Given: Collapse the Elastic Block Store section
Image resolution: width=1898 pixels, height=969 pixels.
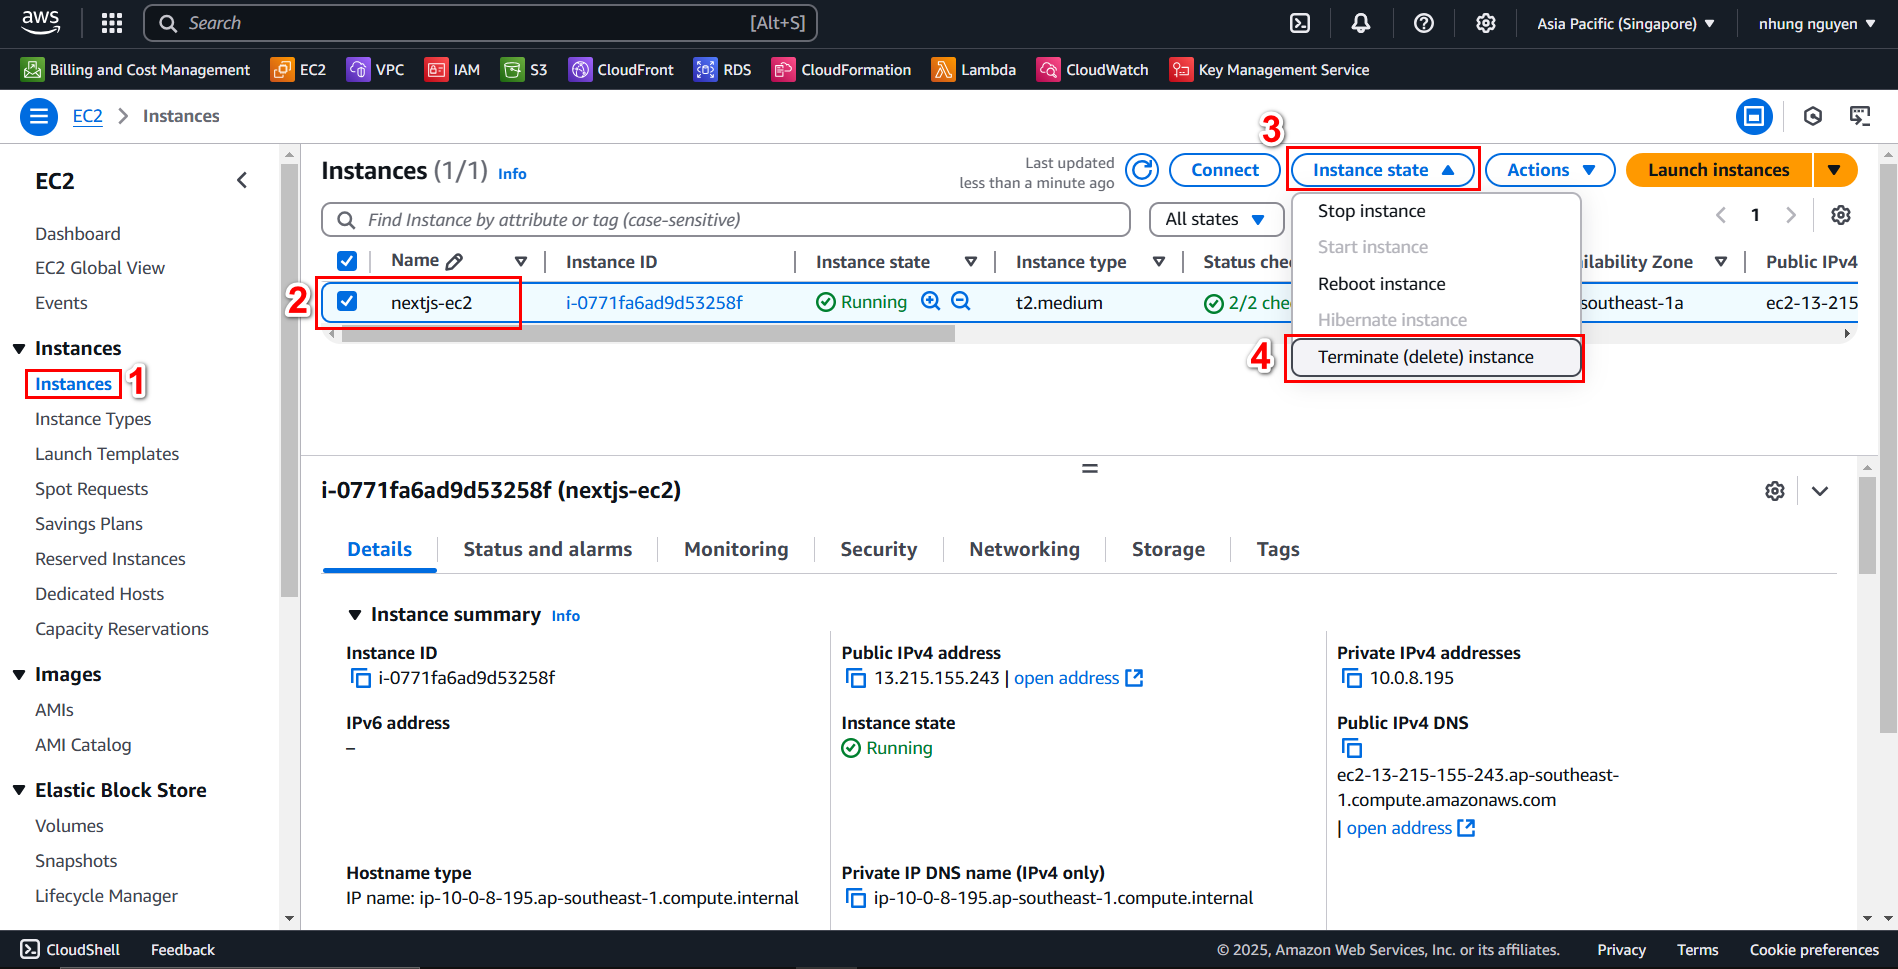Looking at the screenshot, I should [19, 790].
